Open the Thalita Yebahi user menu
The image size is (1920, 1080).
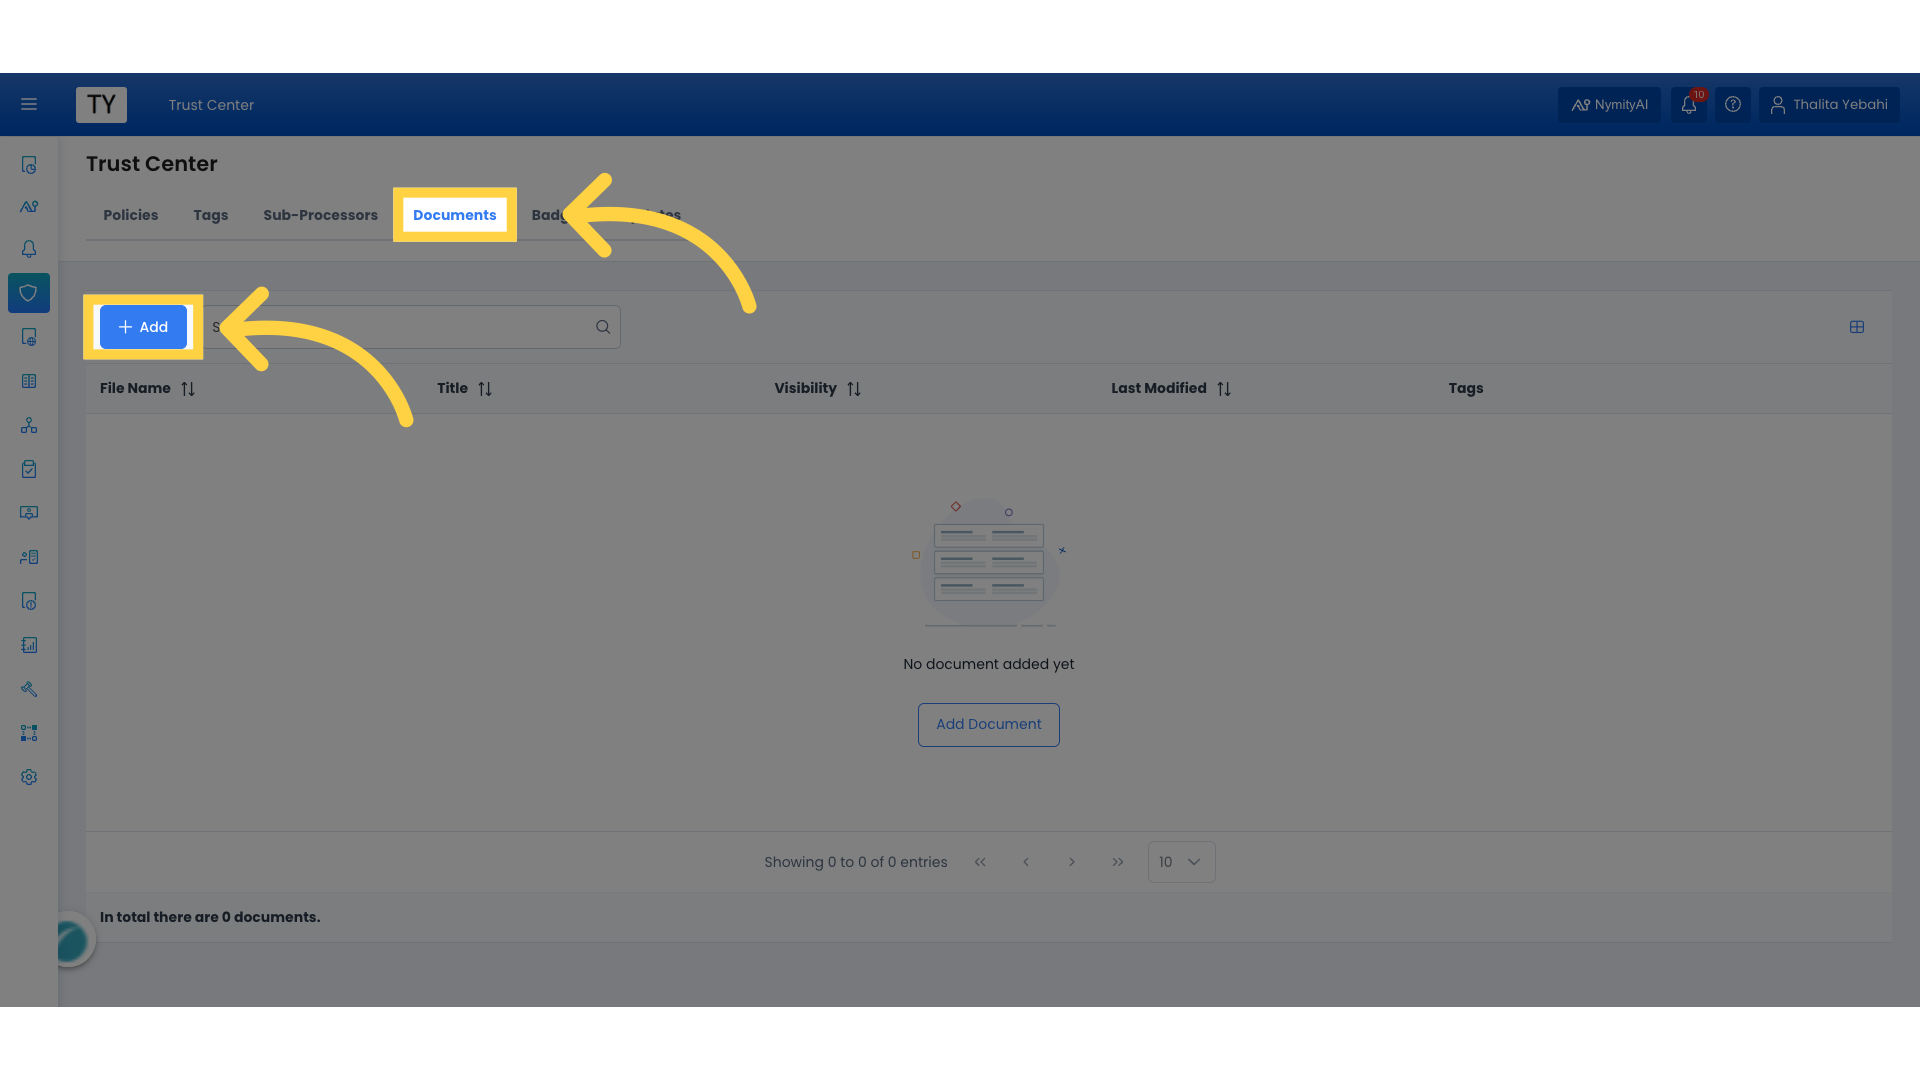pos(1829,104)
